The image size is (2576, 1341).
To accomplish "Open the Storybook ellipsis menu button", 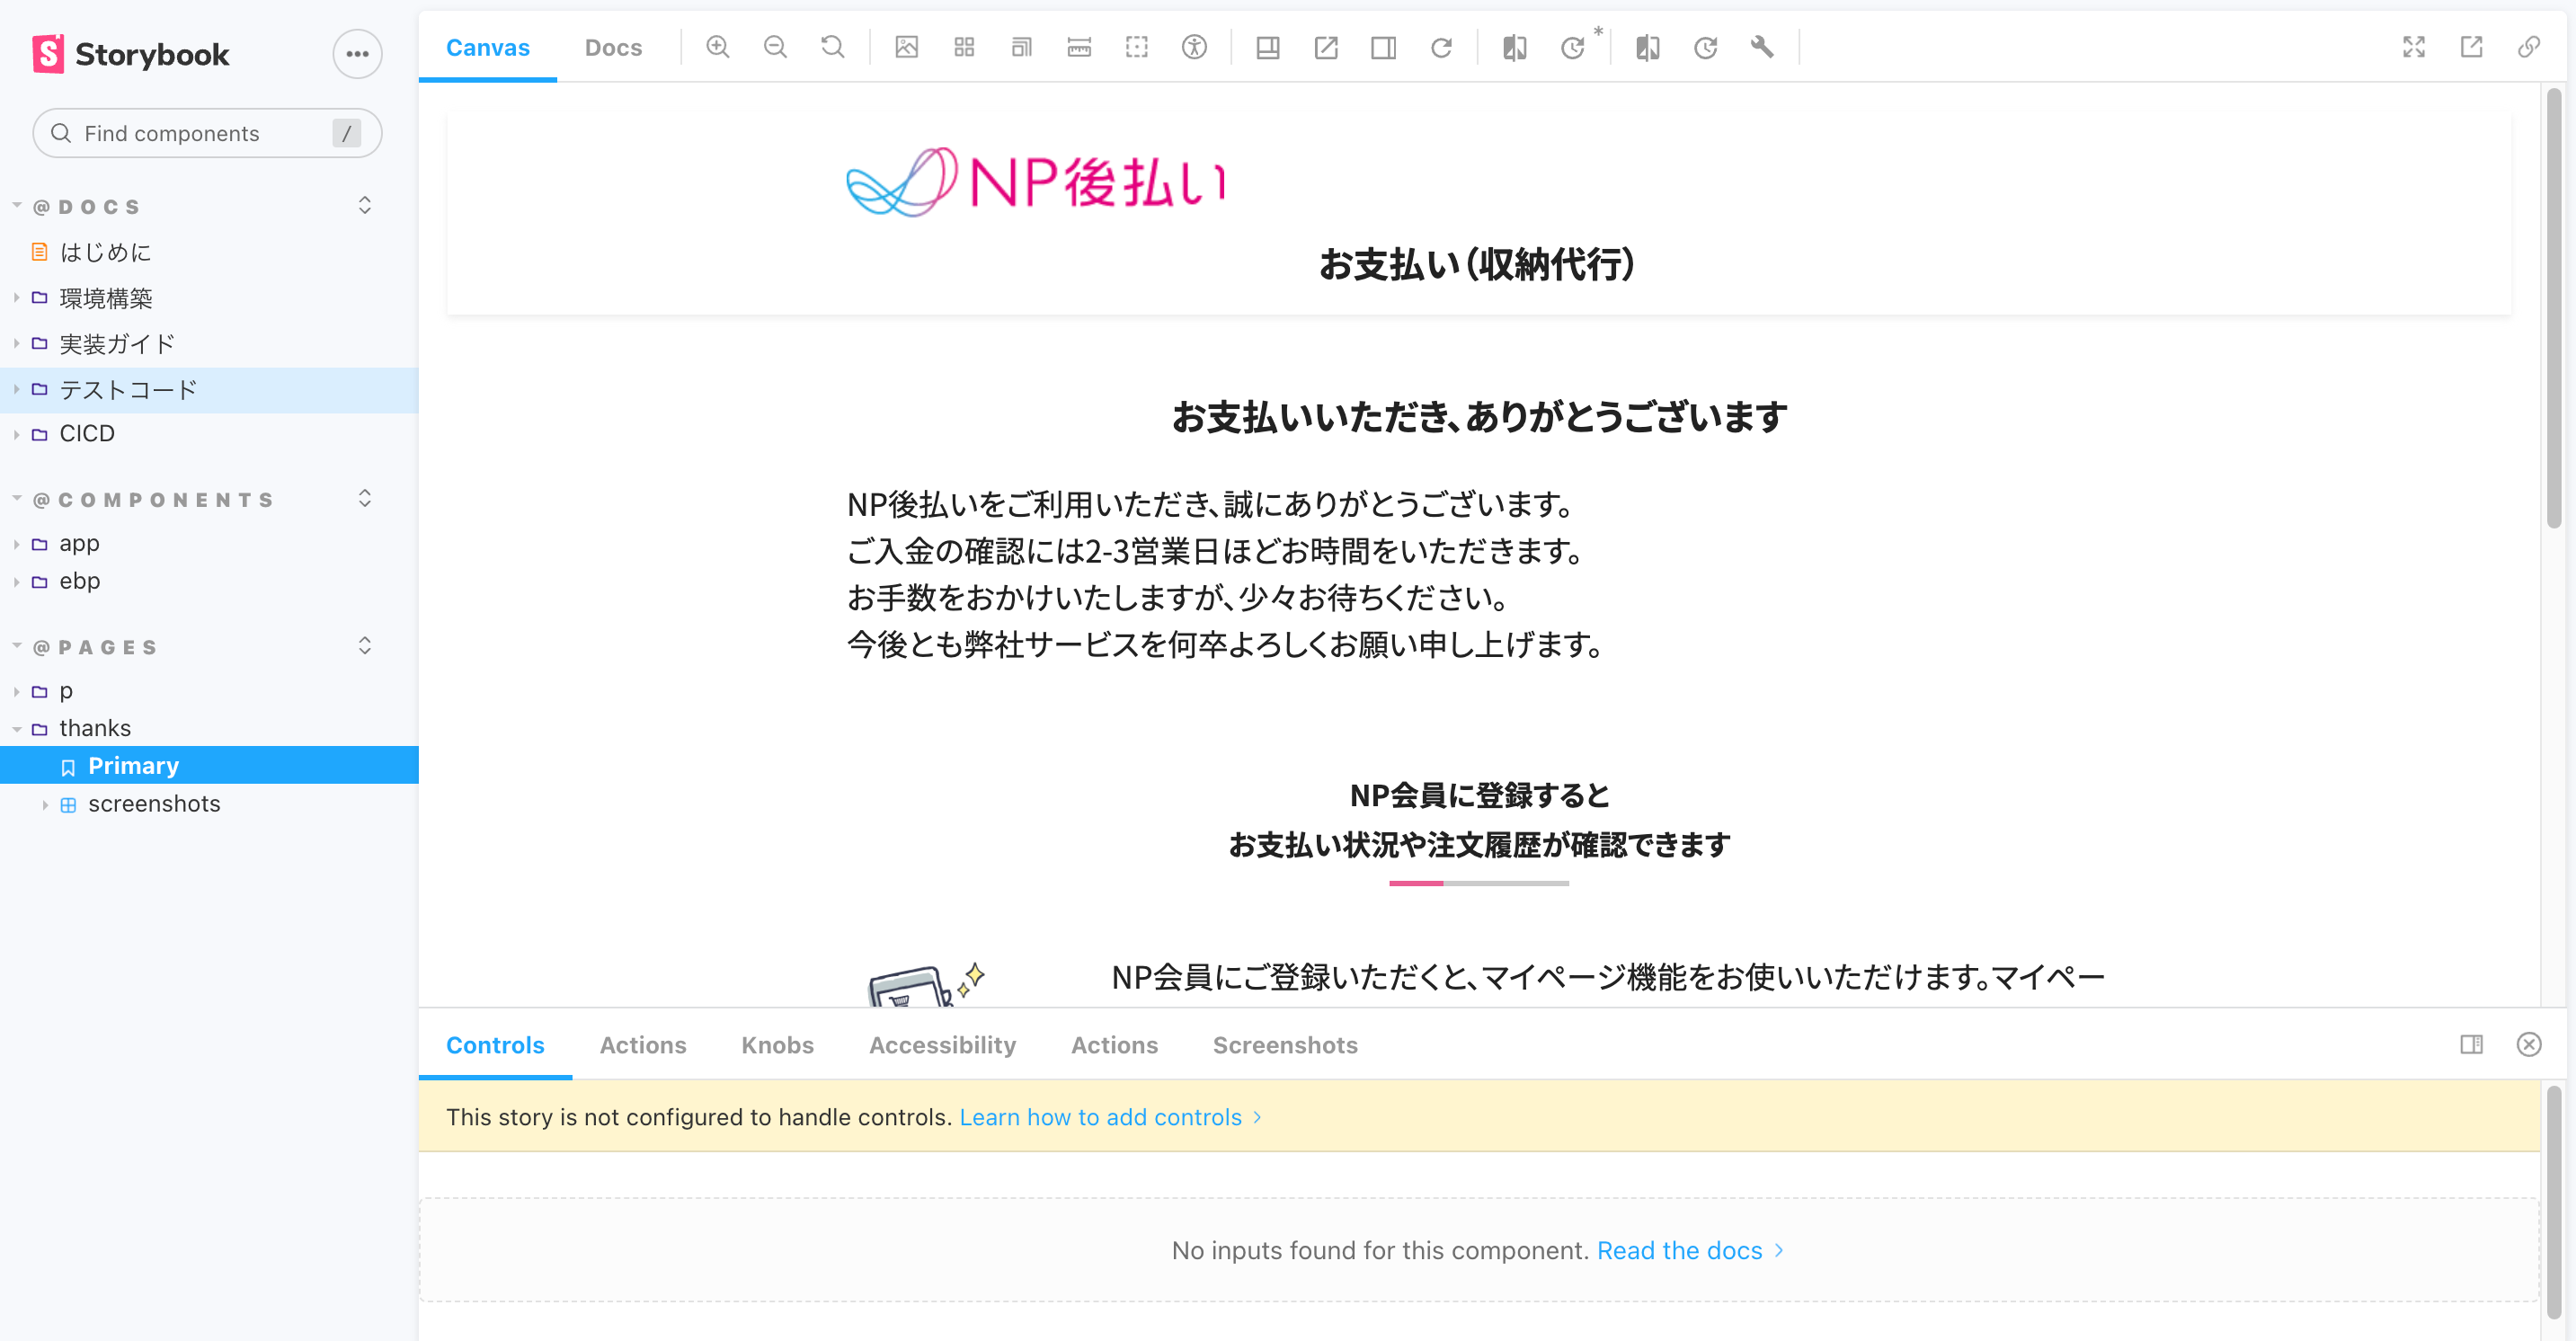I will [357, 54].
